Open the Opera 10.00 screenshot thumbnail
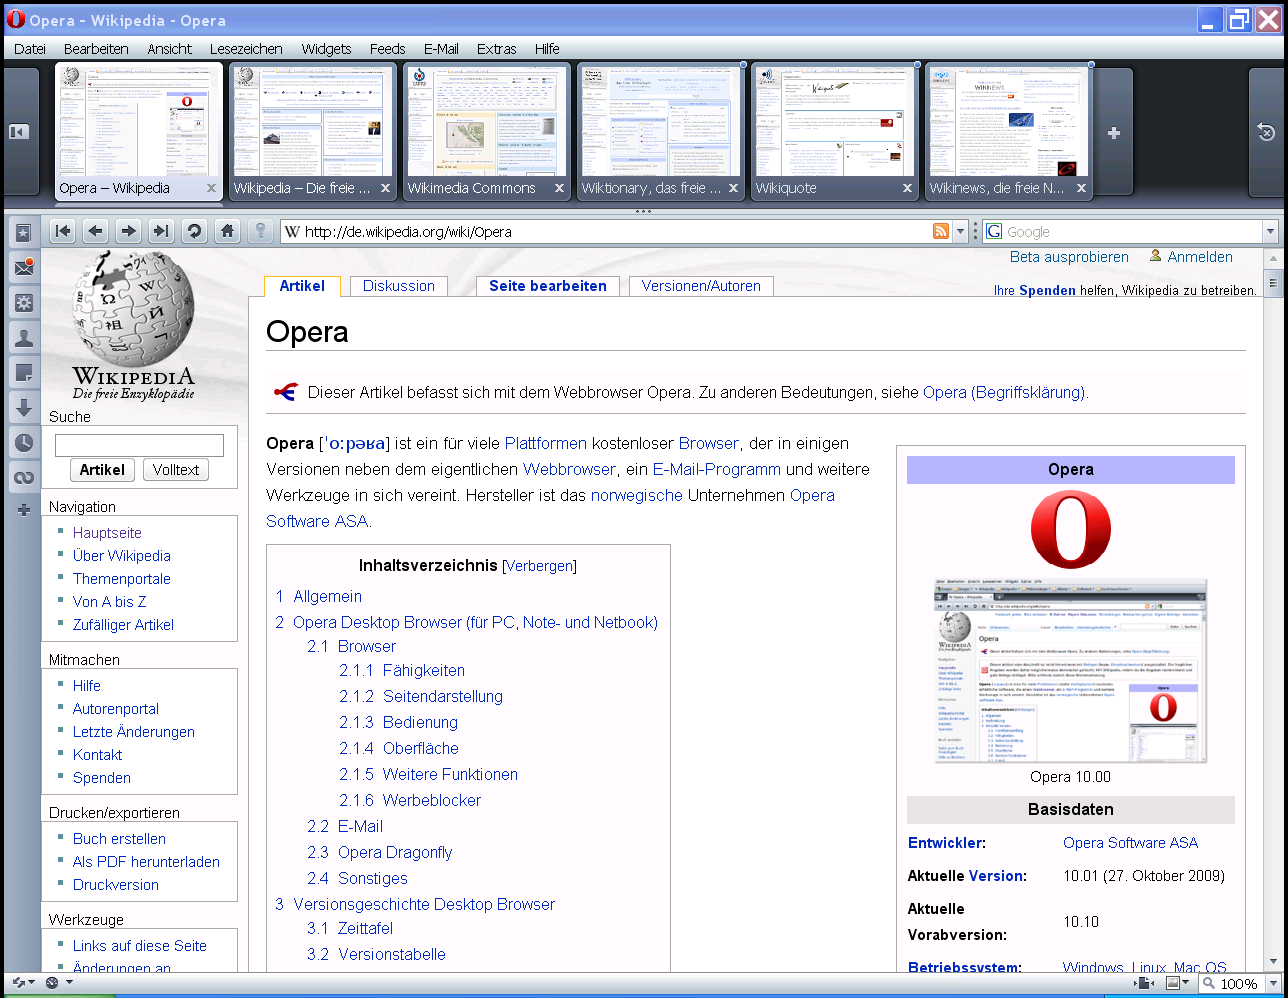 (1071, 670)
